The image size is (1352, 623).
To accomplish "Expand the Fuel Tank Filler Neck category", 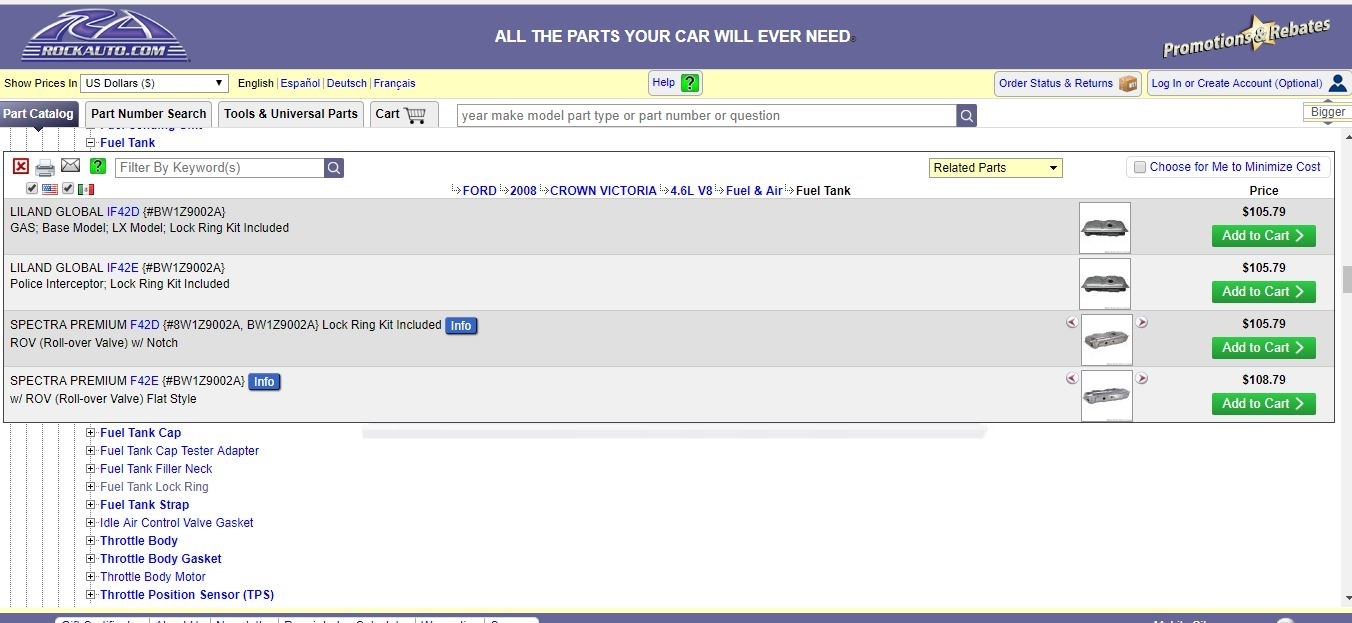I will (90, 469).
